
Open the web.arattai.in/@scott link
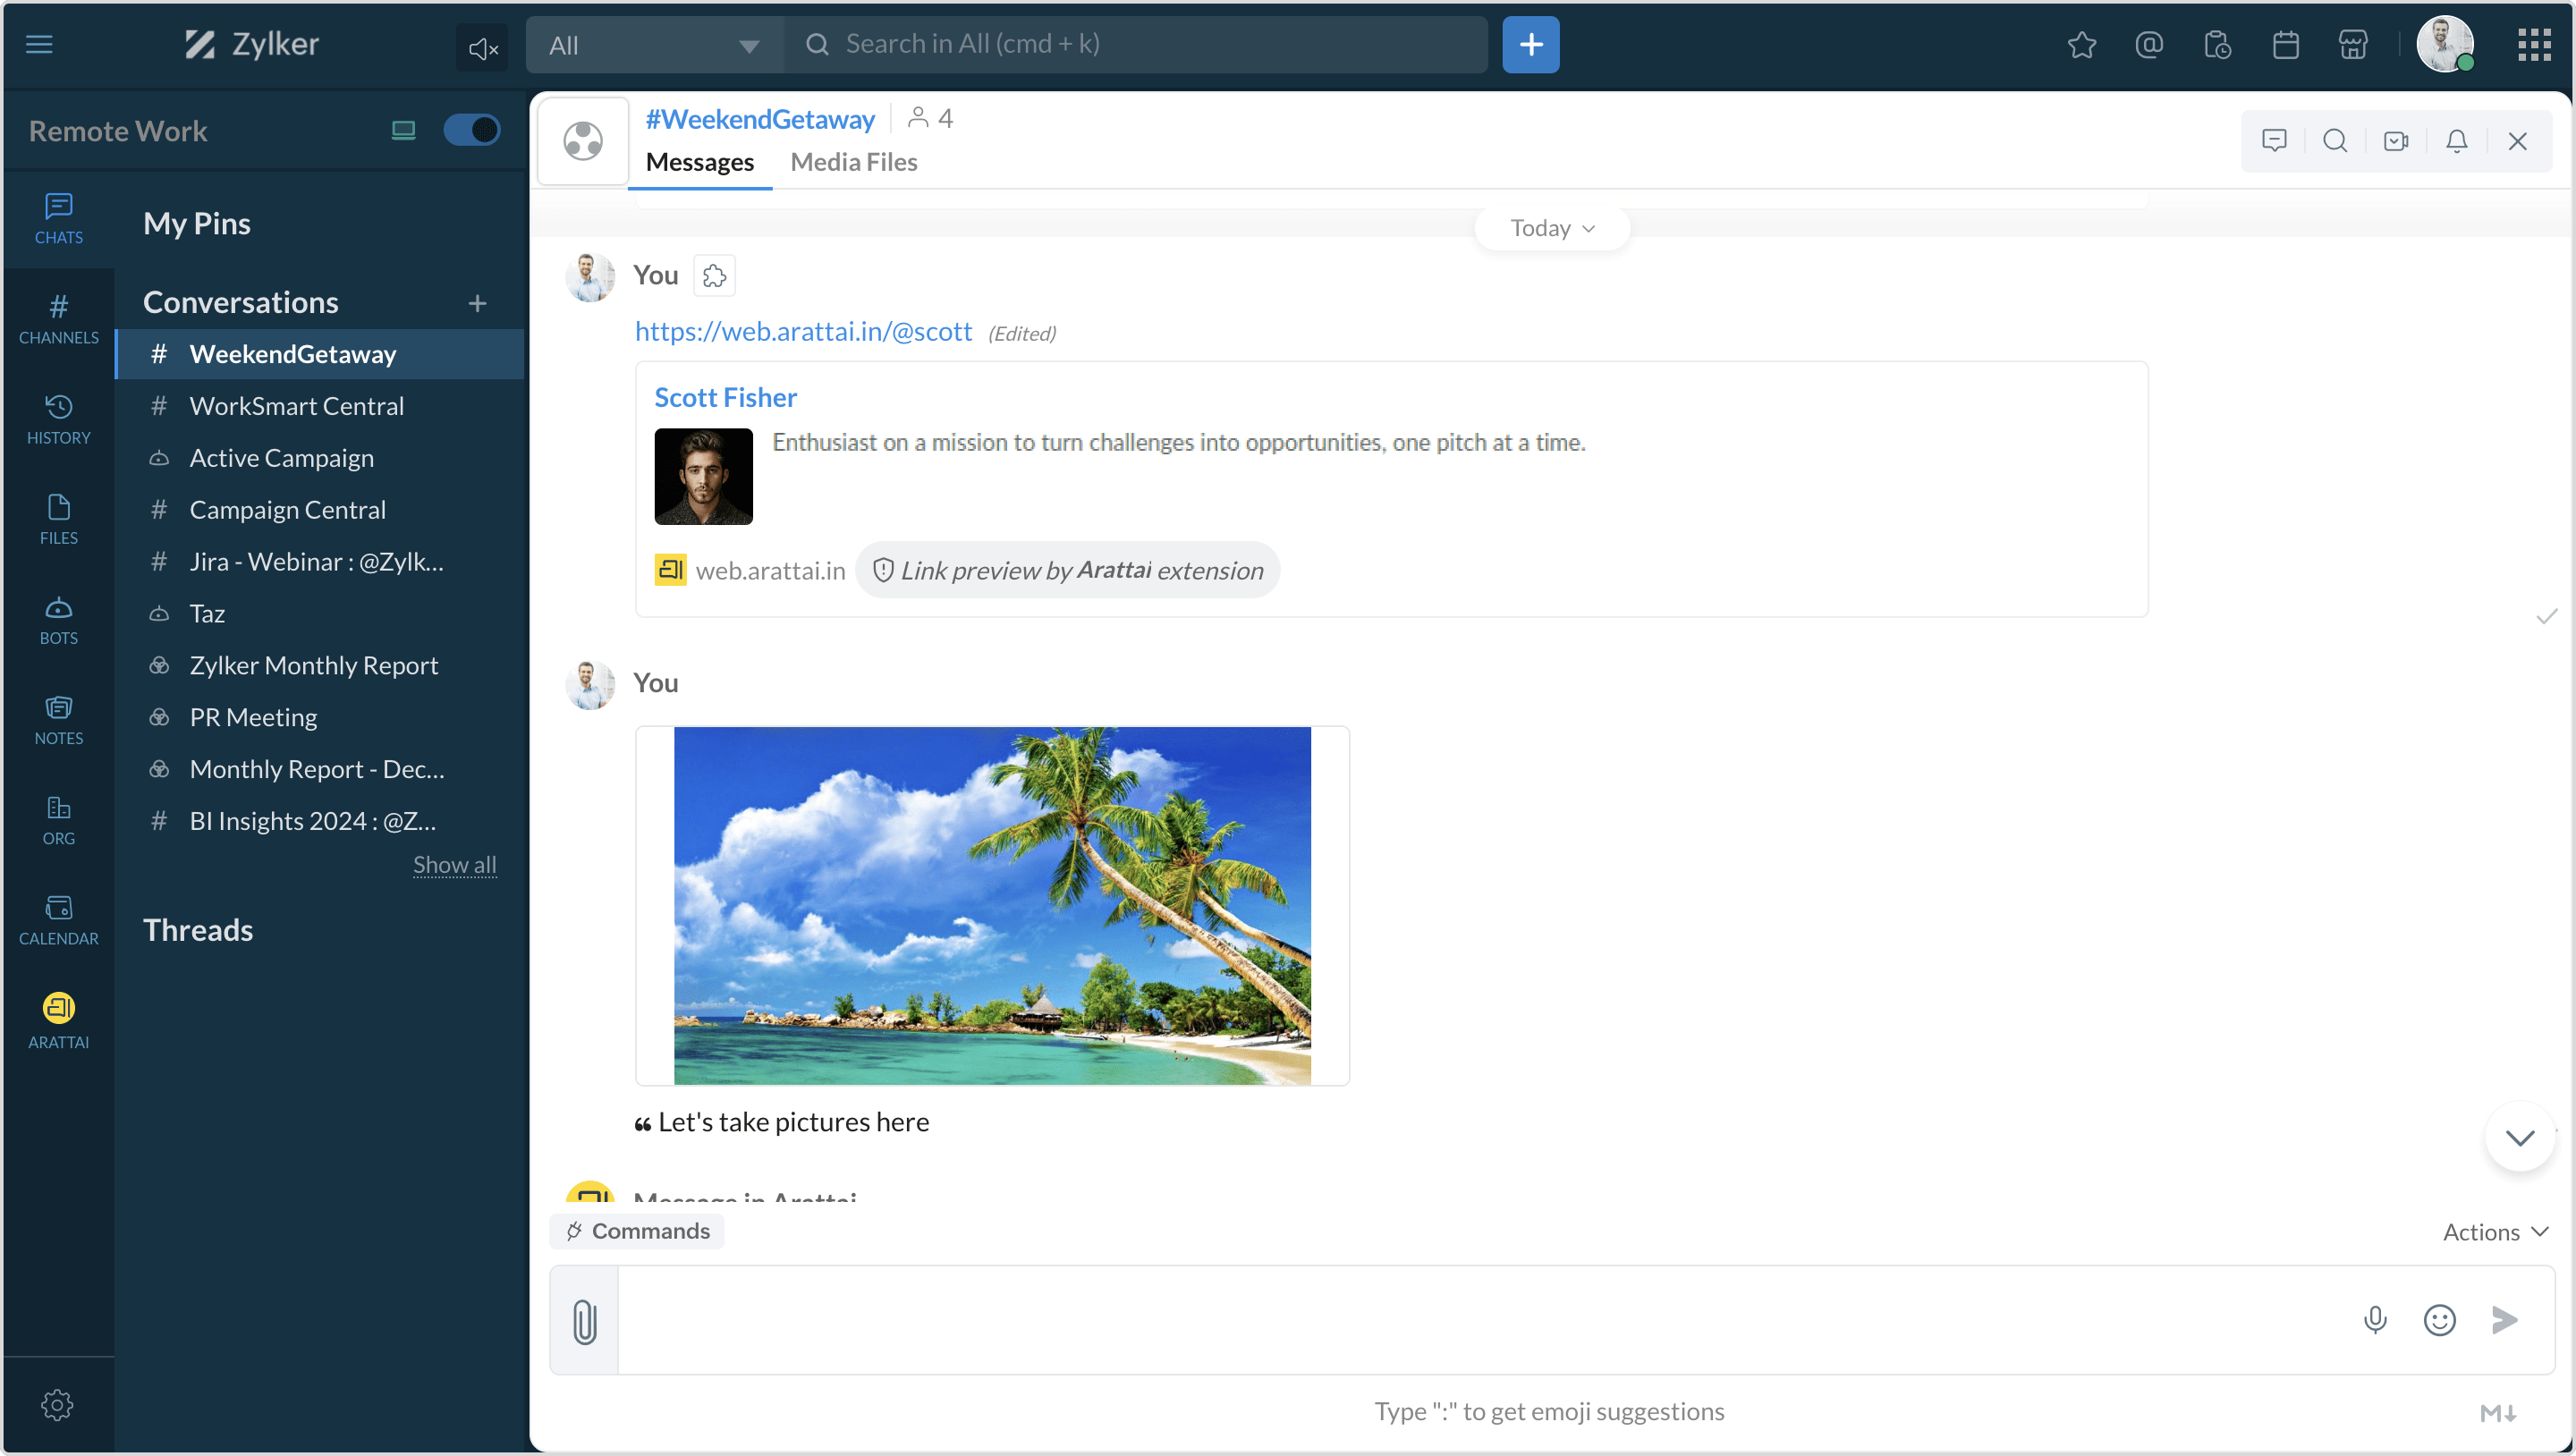point(803,331)
